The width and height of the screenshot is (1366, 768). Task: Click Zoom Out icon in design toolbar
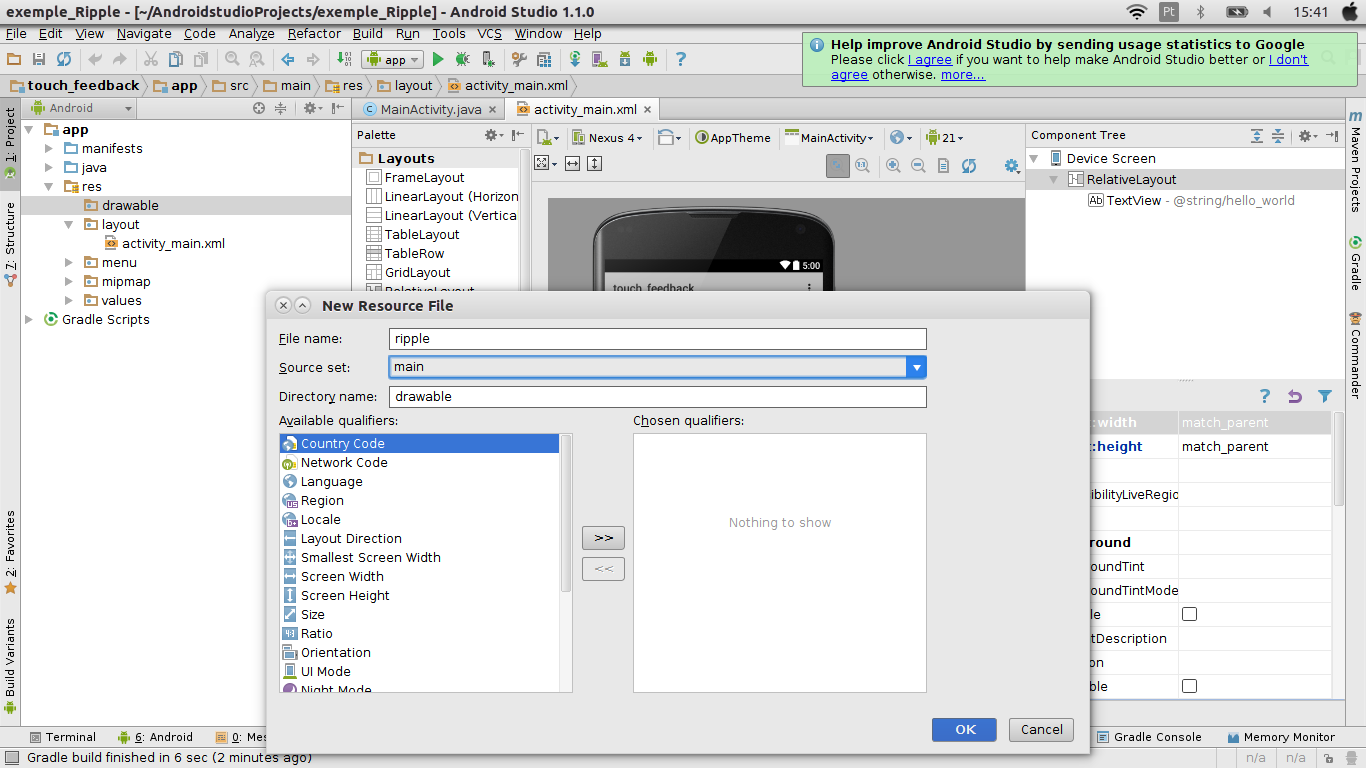(918, 166)
